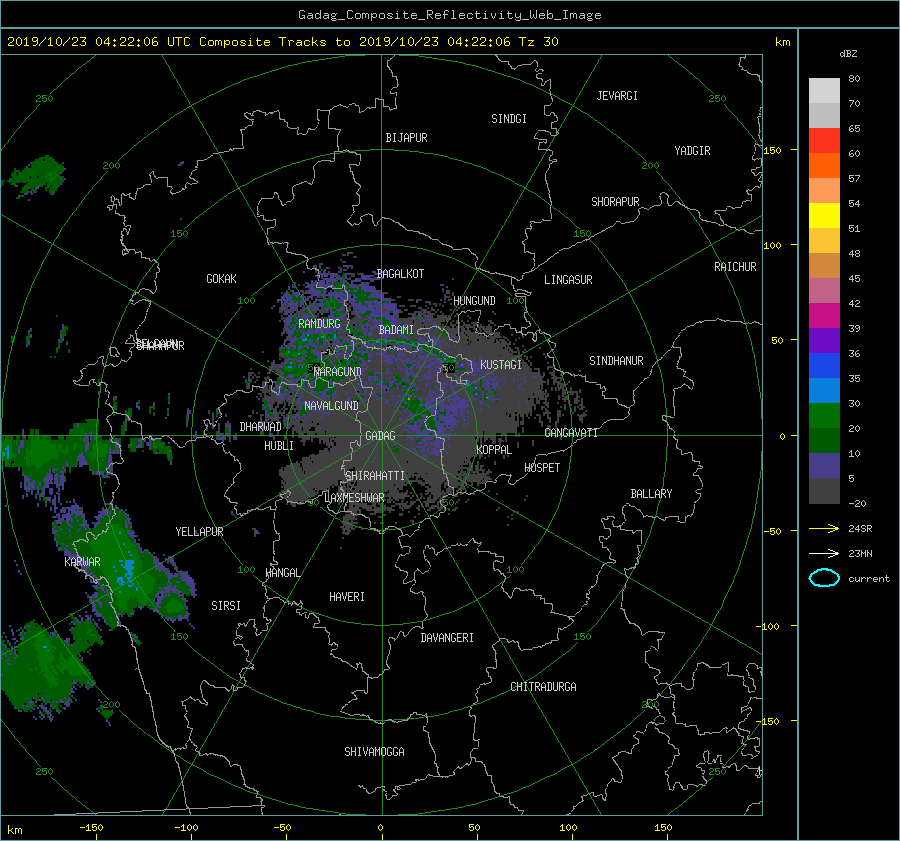Click the NAVALGUND city label
900x841 pixels.
tap(331, 406)
